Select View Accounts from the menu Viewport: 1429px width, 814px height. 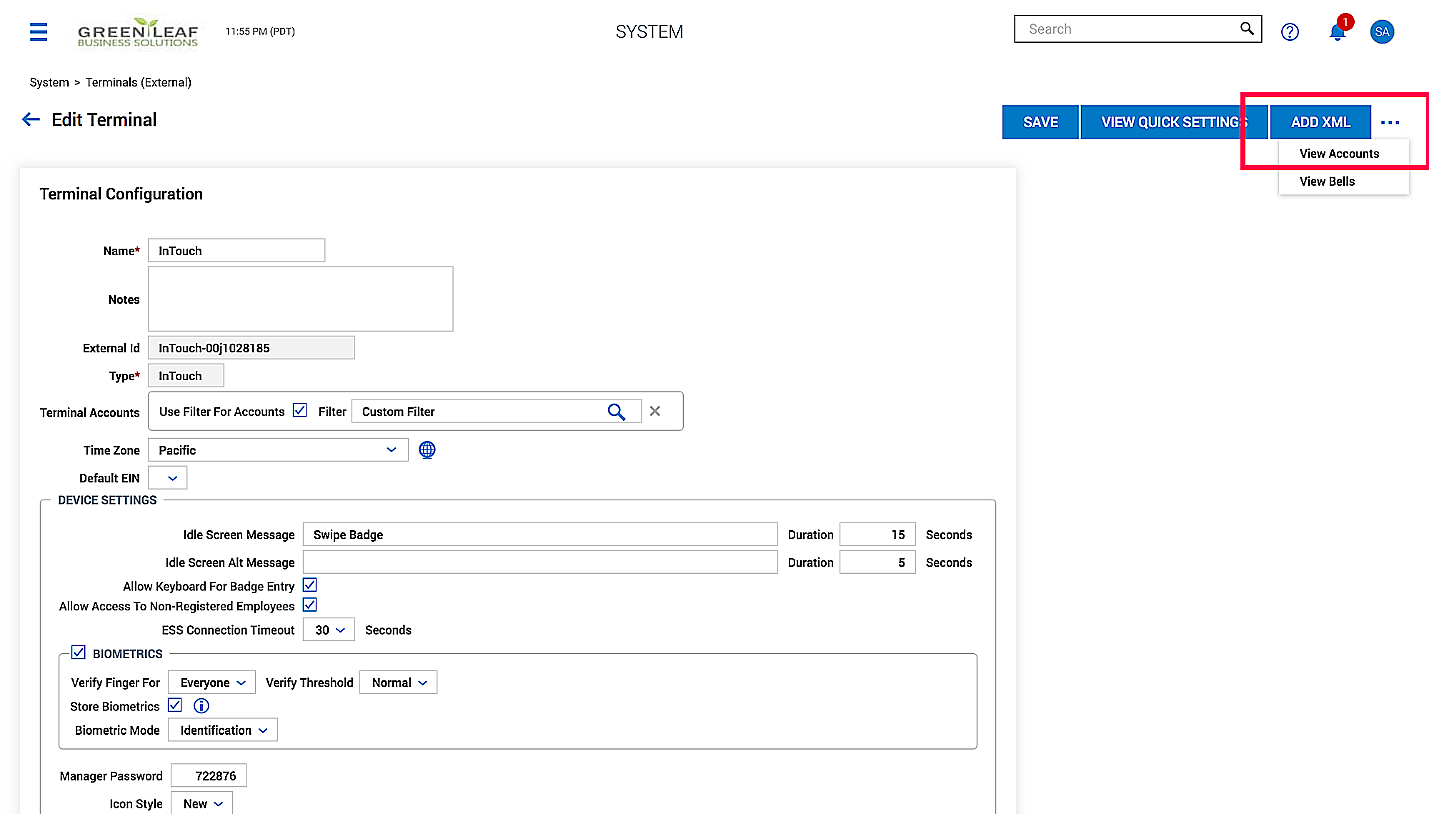tap(1339, 154)
